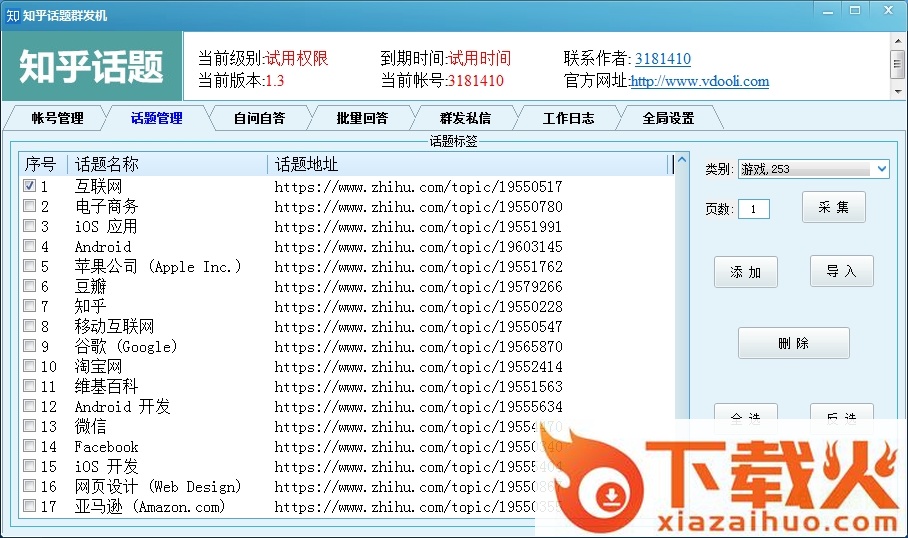The width and height of the screenshot is (908, 538).
Task: Select the checkbox for row 13 微信
Action: coord(30,426)
